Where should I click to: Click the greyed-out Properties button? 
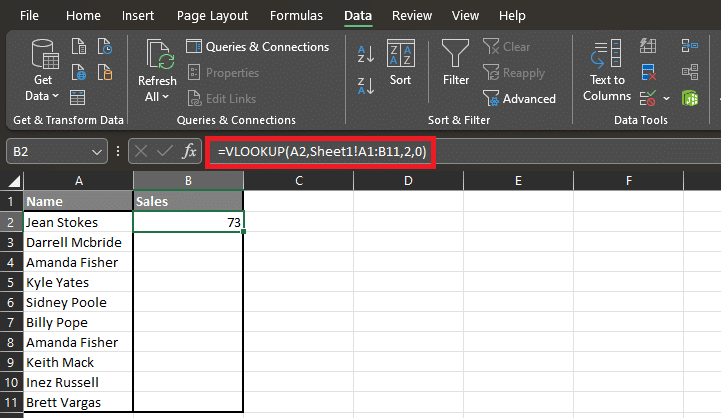[x=223, y=73]
